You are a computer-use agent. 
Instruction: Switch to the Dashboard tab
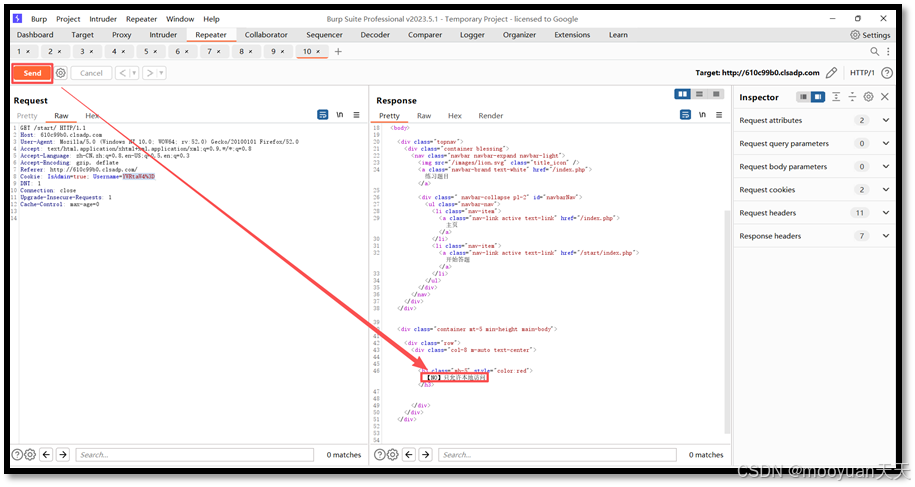(35, 35)
